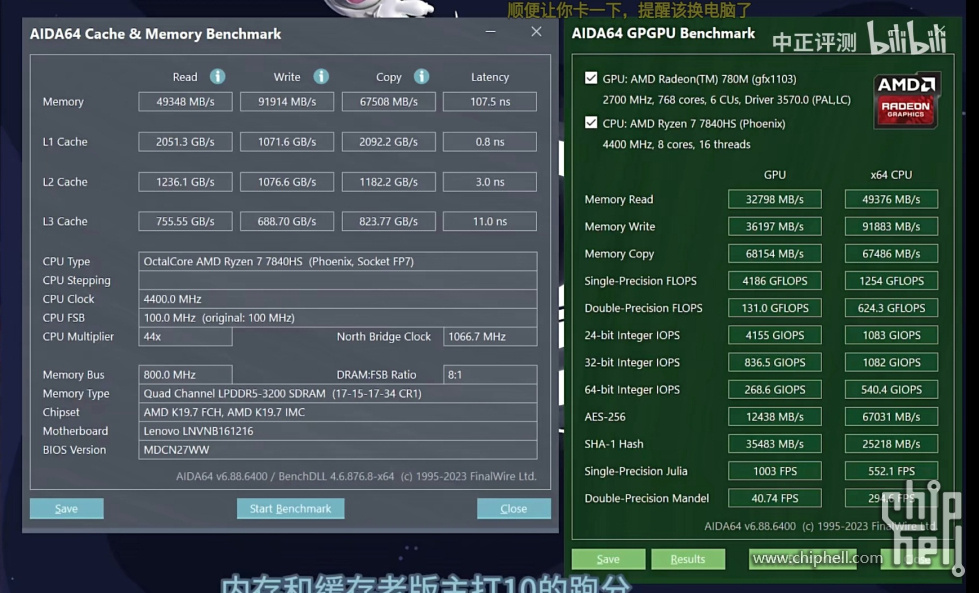Click the CPU Clock field 4400.0 MHz
Screen dimensions: 979x593
click(338, 299)
